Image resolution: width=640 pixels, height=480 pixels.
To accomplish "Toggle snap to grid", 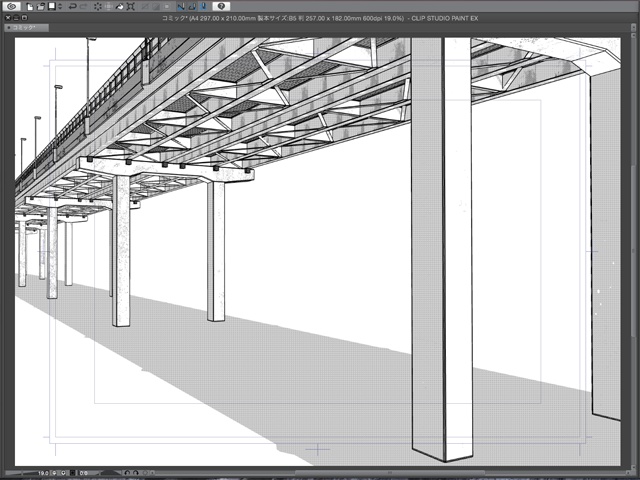I will 203,7.
